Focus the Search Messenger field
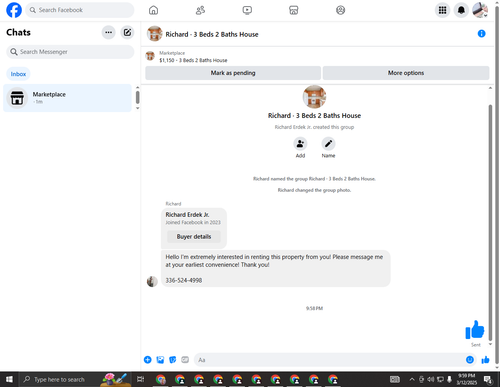 (70, 52)
